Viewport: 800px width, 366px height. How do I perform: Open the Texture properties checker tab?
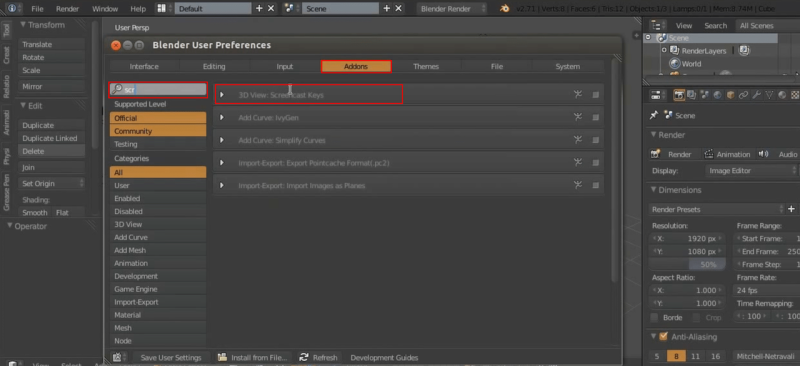[795, 95]
